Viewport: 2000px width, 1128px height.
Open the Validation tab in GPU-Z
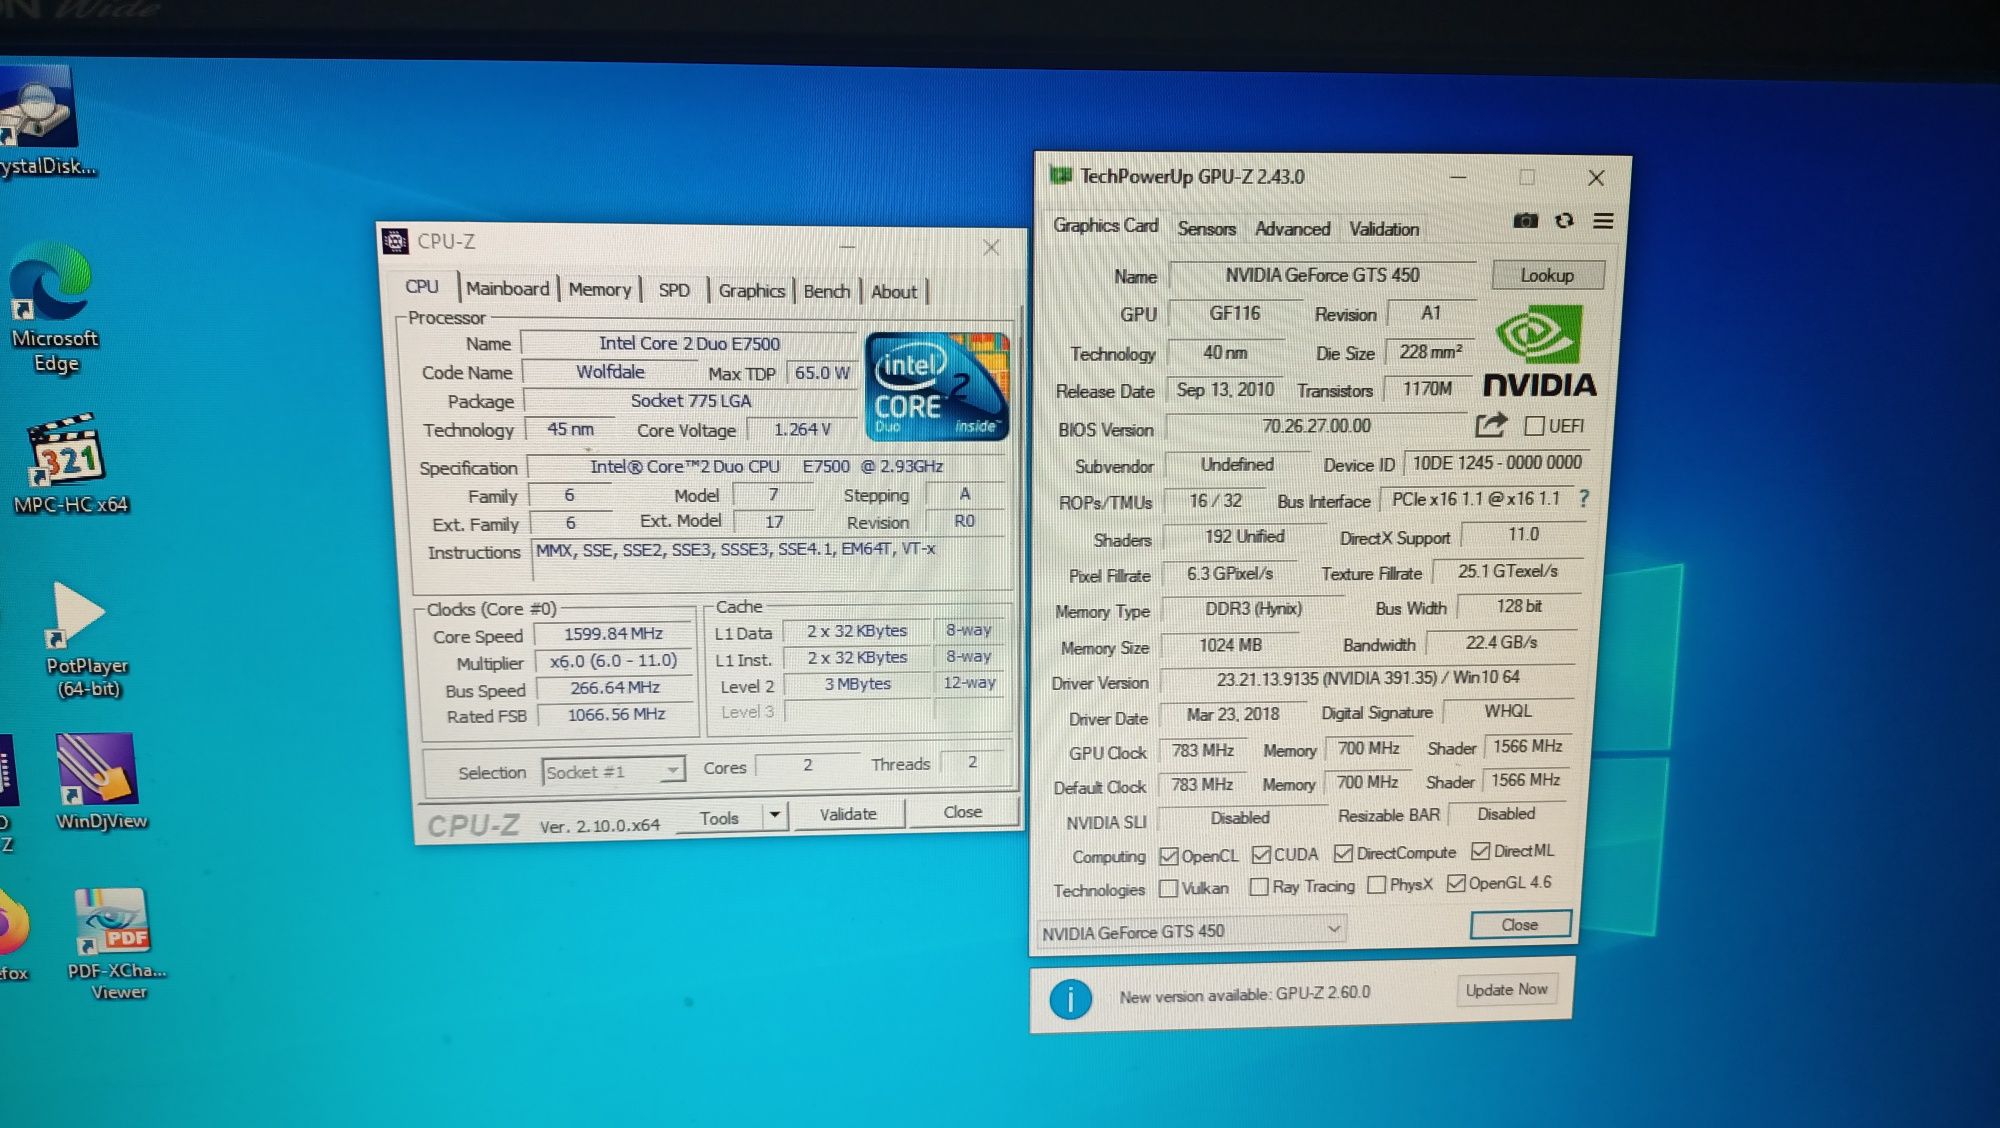point(1384,229)
